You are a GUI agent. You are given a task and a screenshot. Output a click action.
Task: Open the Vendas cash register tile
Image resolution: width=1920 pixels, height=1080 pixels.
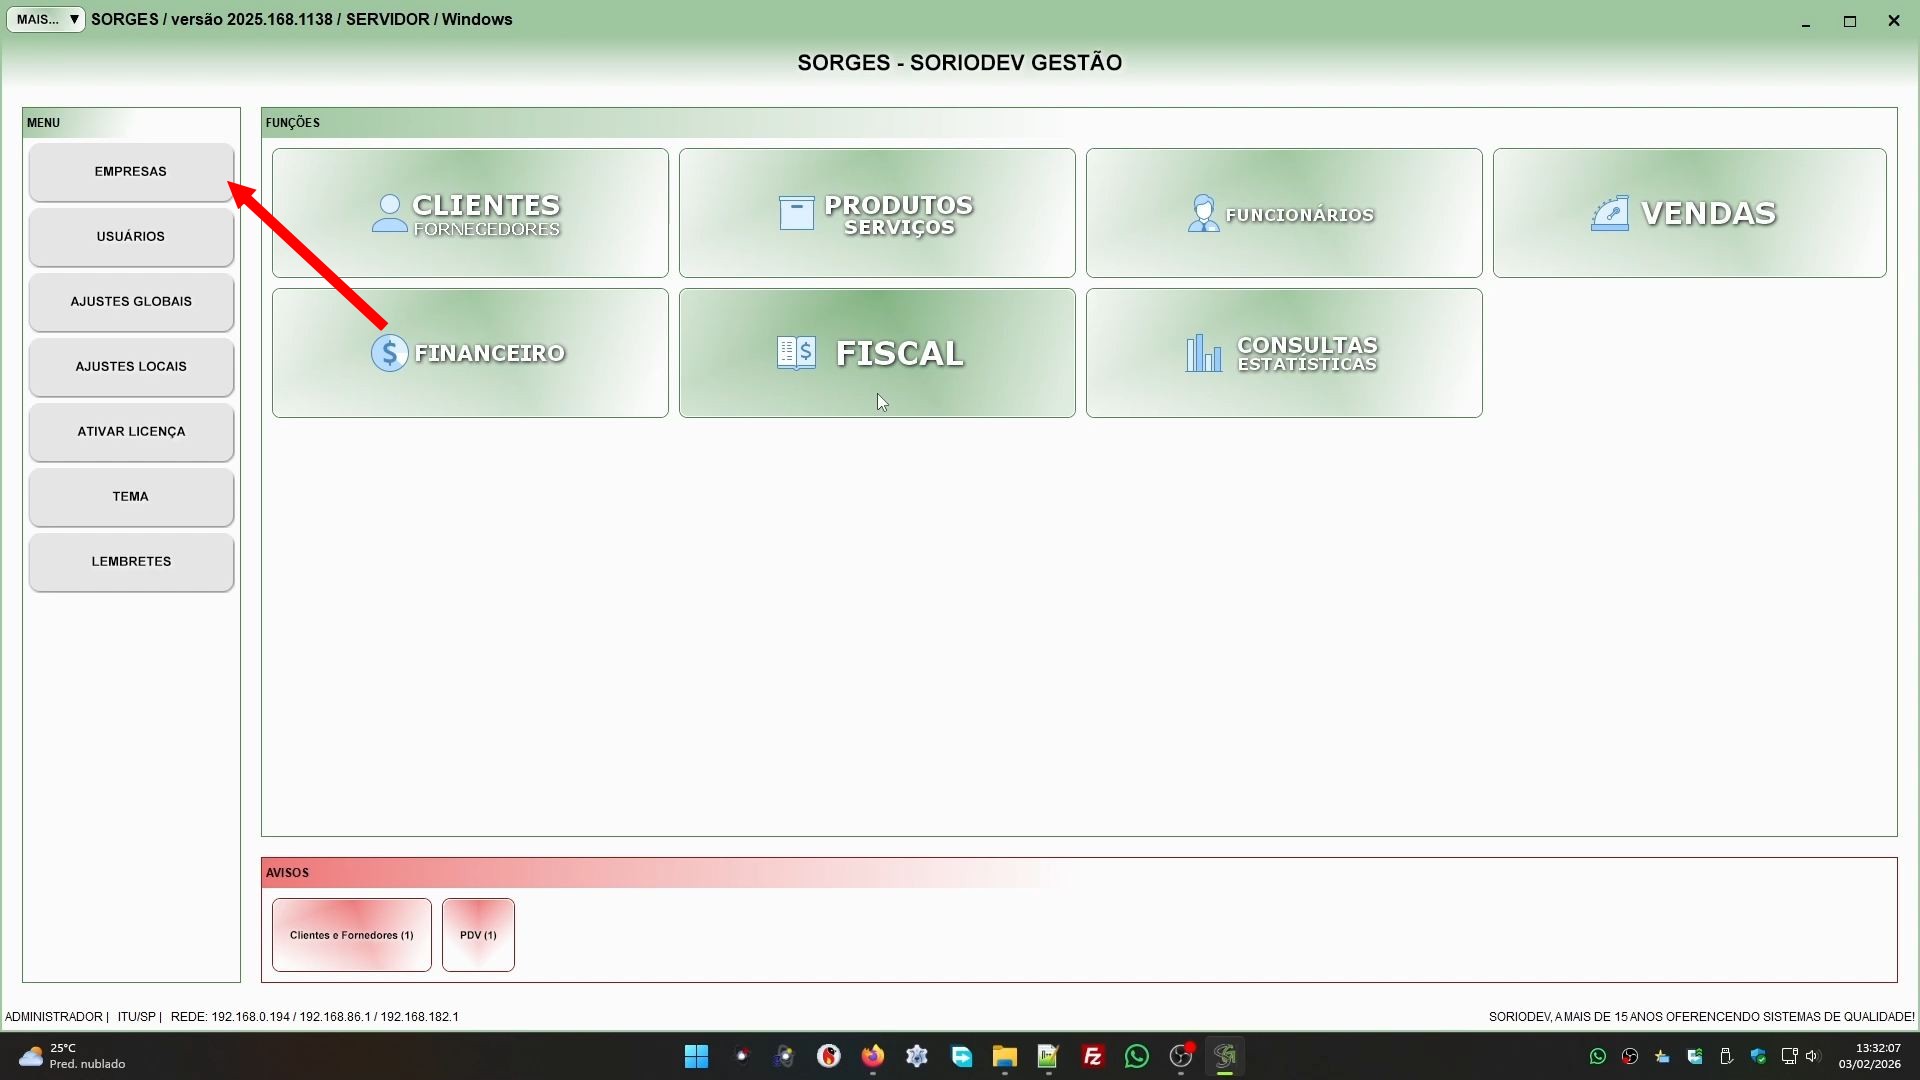(x=1689, y=213)
